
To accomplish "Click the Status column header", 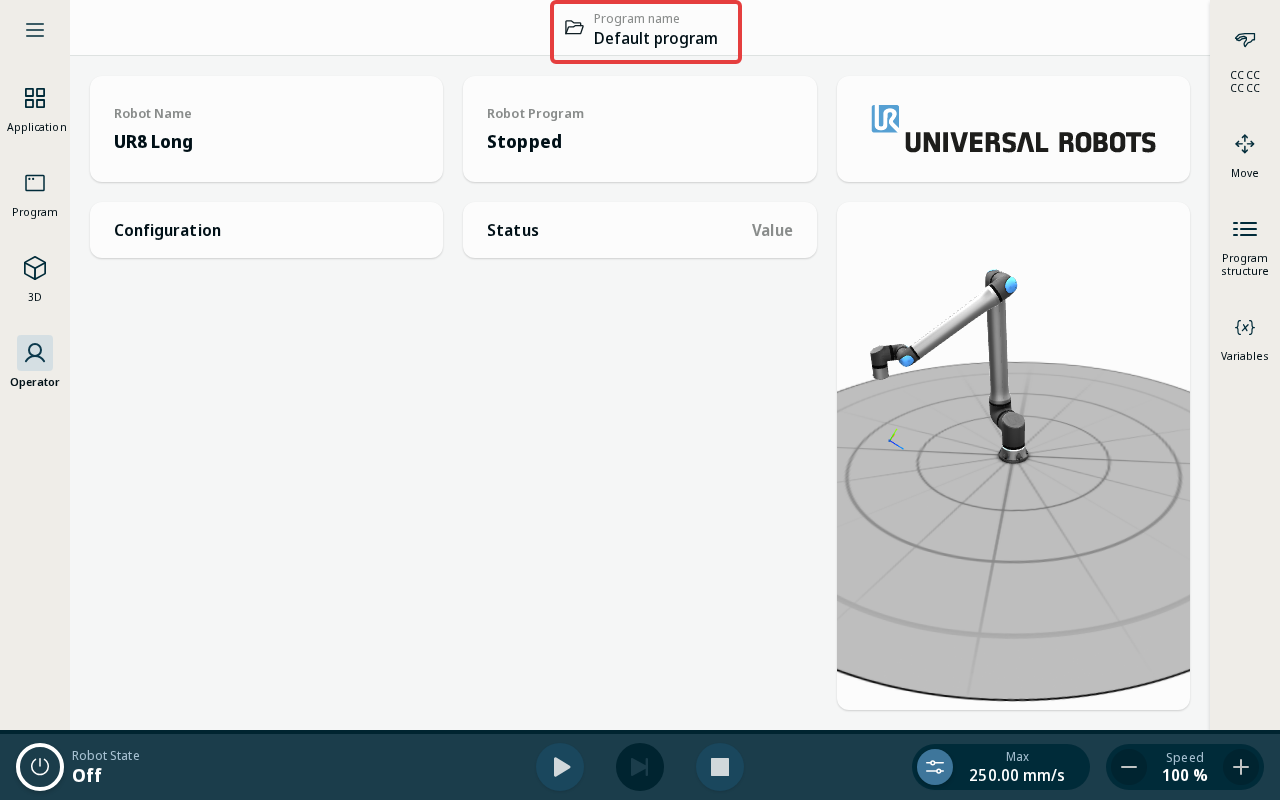I will [513, 230].
